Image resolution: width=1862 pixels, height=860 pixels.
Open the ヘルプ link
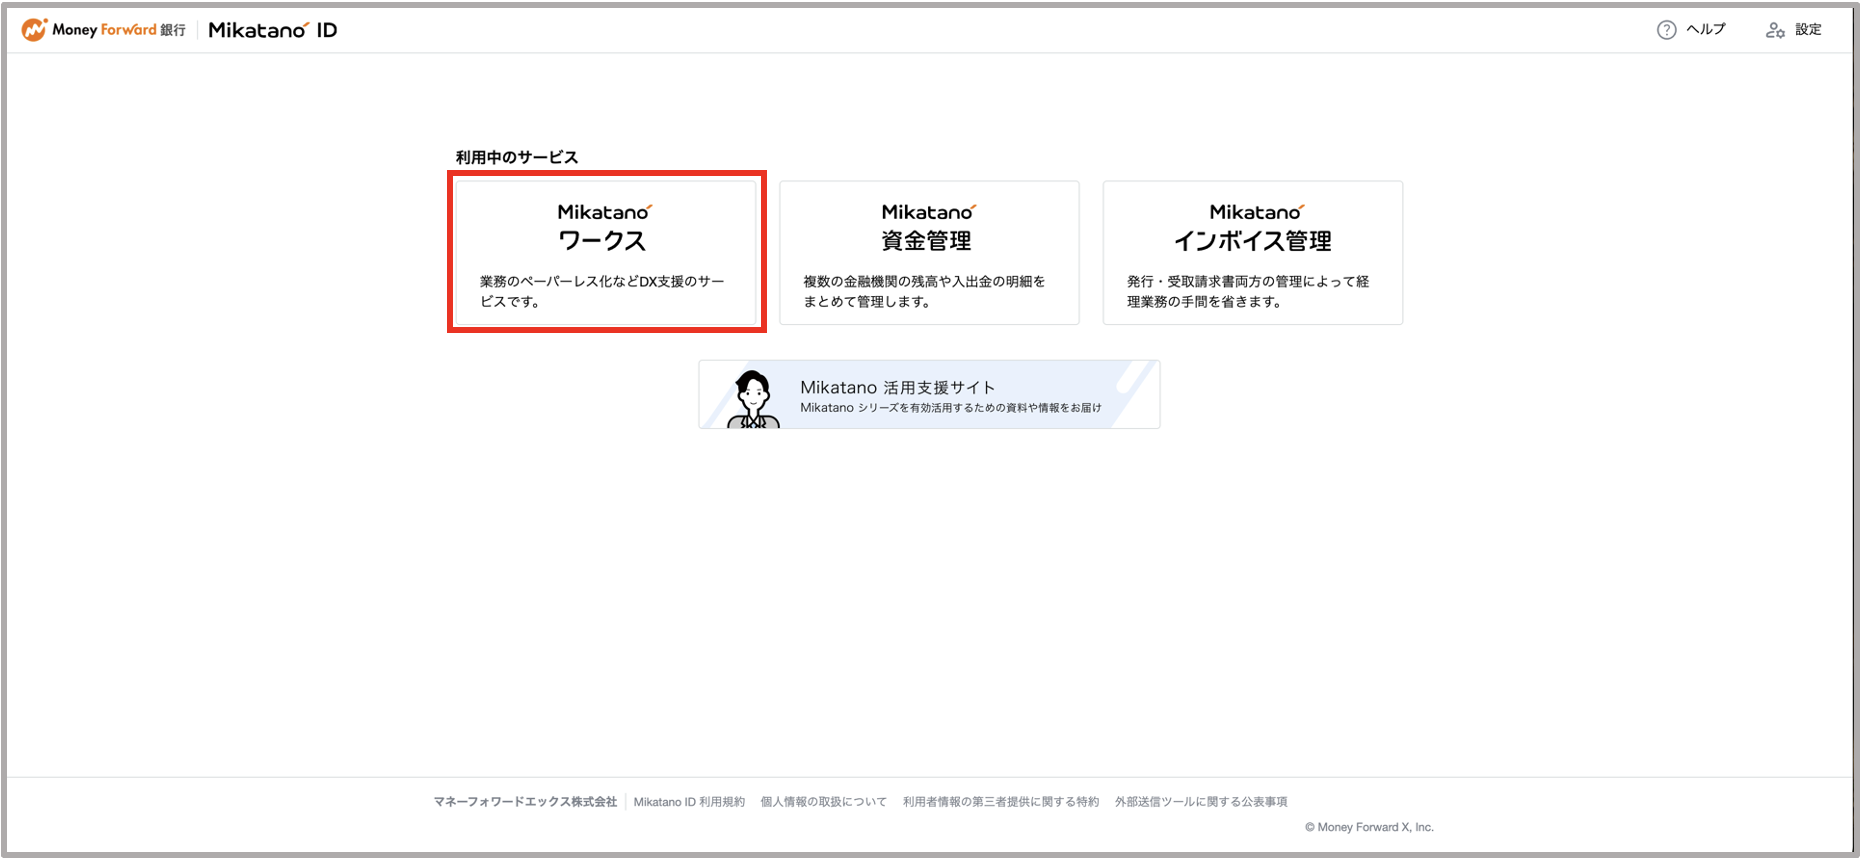1706,30
